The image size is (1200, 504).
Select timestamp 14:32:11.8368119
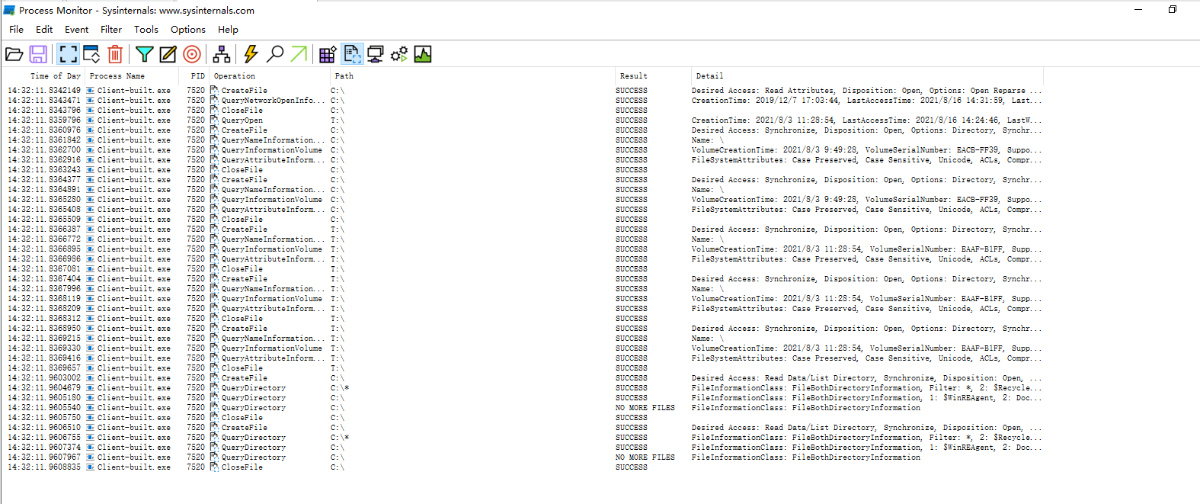point(44,299)
